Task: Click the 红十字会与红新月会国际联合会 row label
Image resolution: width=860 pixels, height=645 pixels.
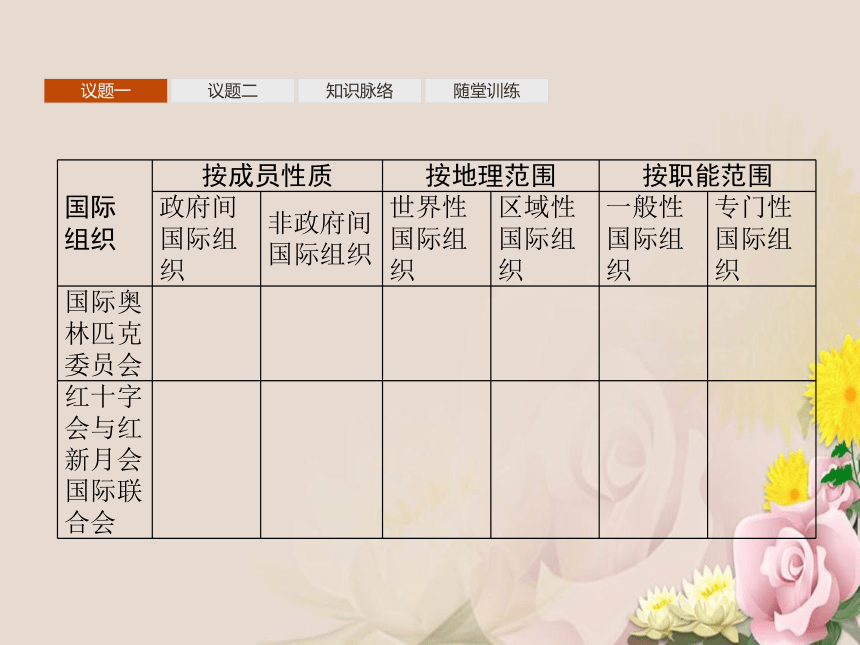Action: click(x=105, y=460)
